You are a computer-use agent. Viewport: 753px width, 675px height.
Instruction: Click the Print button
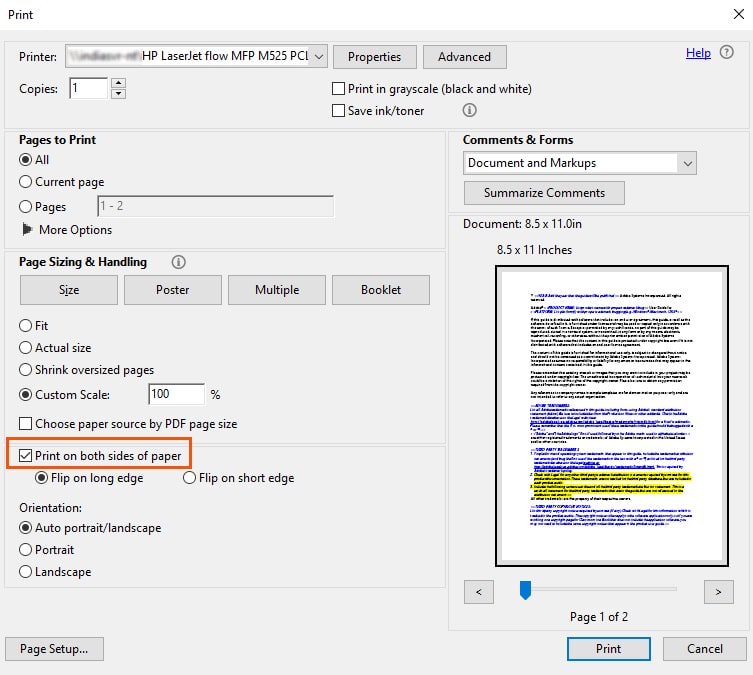pyautogui.click(x=608, y=648)
